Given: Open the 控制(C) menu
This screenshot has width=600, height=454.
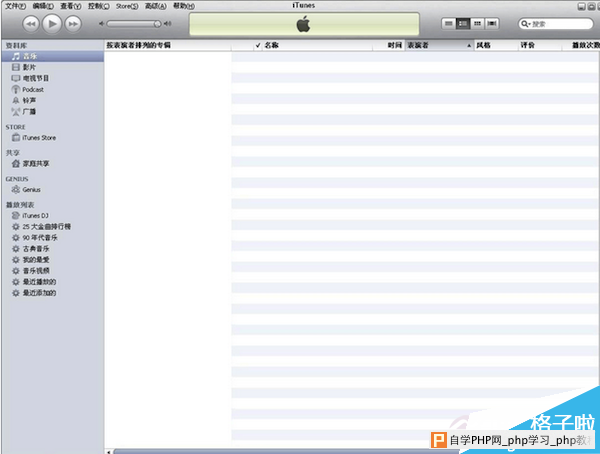Looking at the screenshot, I should coord(99,6).
